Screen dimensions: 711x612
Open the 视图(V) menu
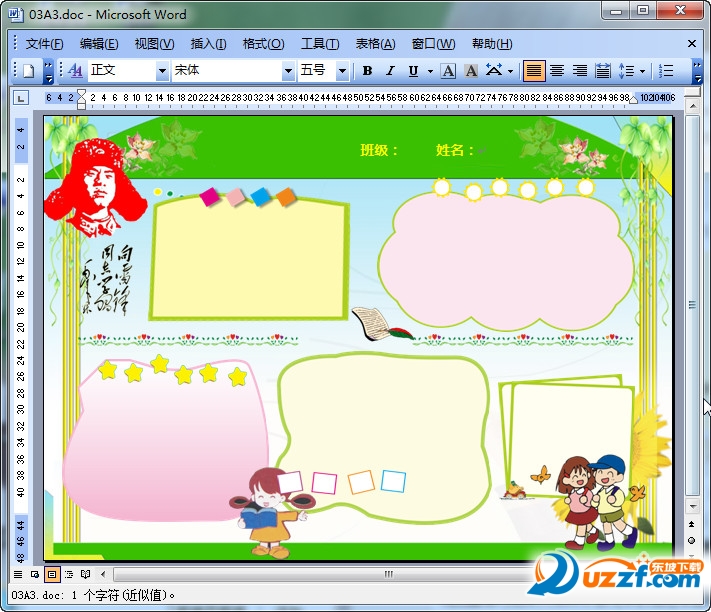[x=154, y=44]
